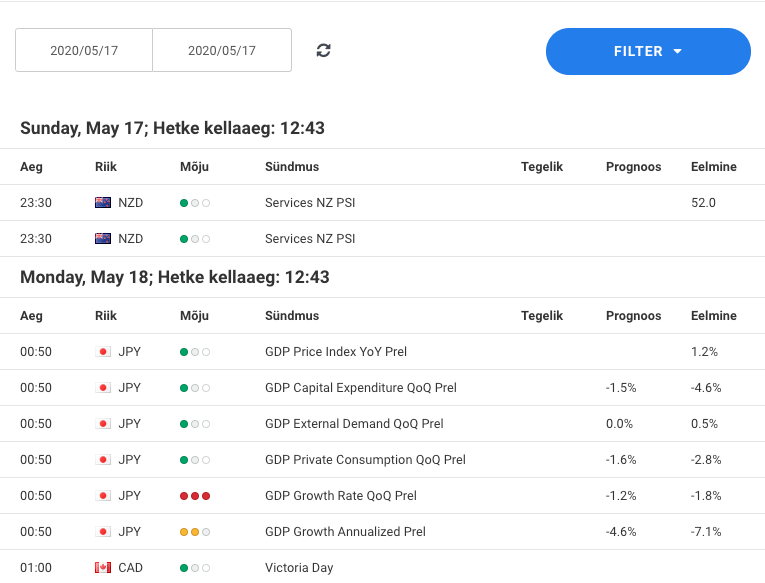Click the Monday table's Prognoos column header
This screenshot has height=583, width=765.
633,316
